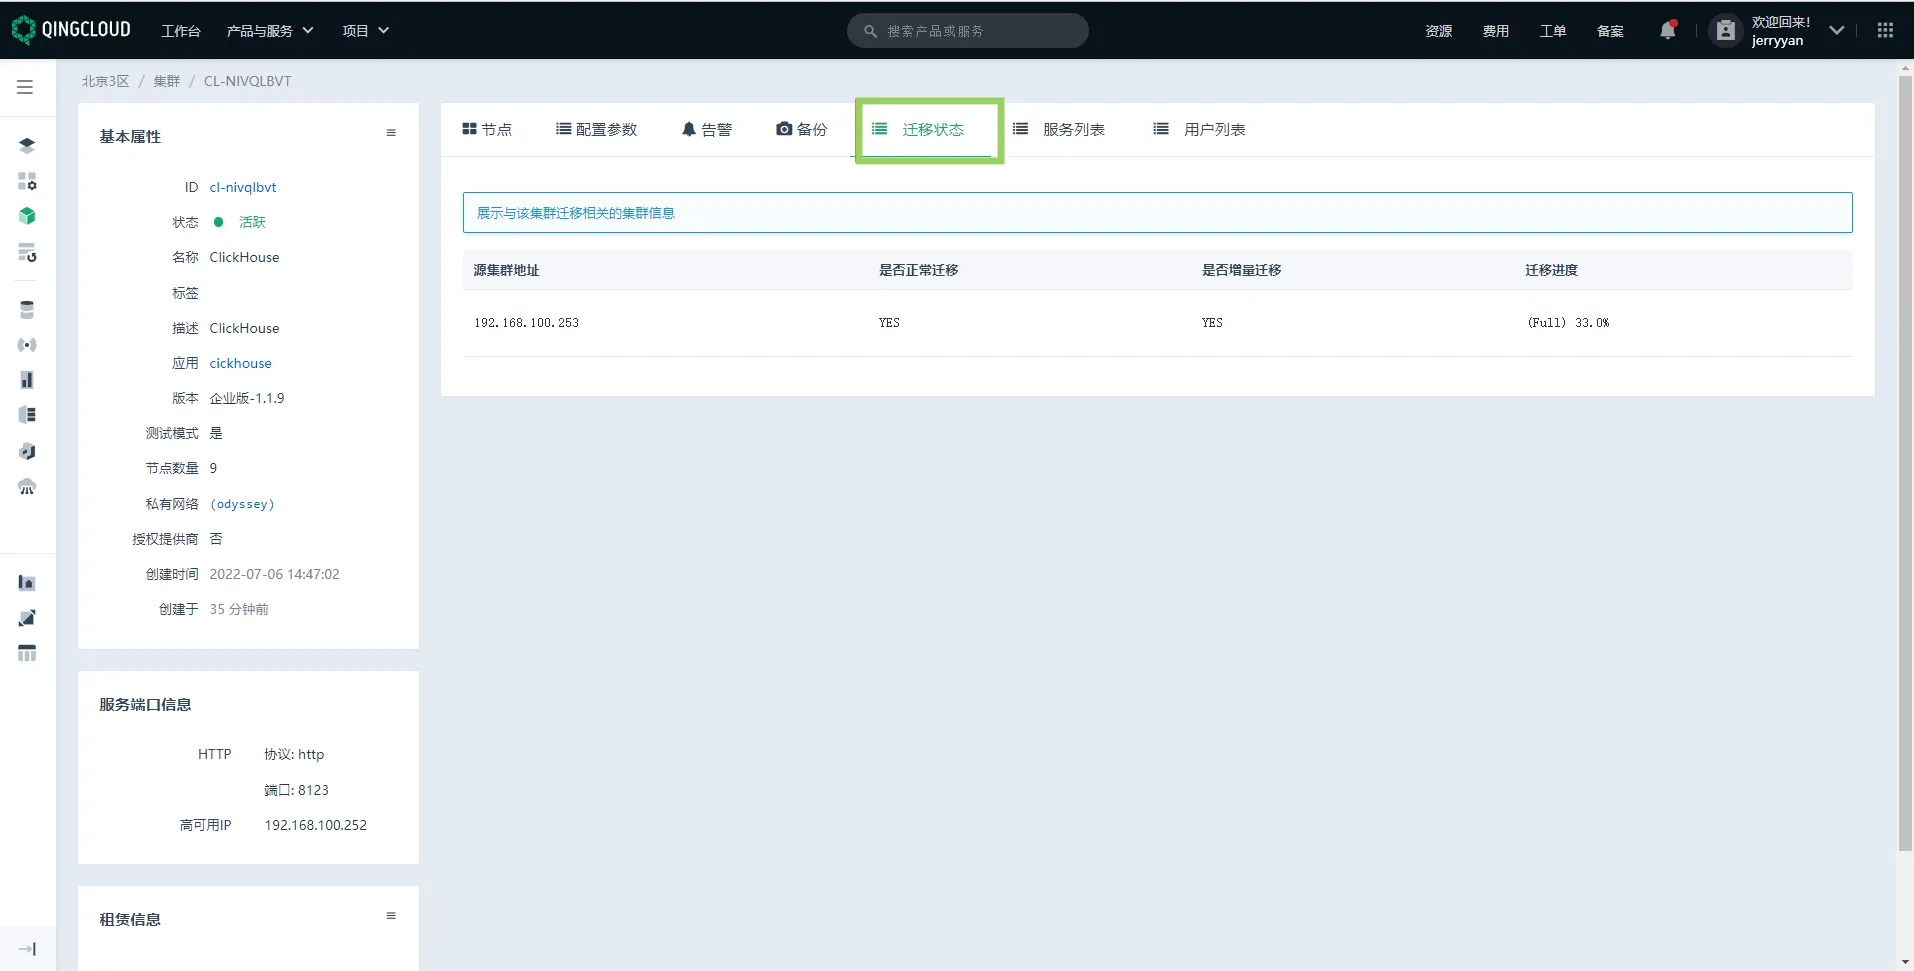Open the database cylinder icon in the sidebar
The height and width of the screenshot is (971, 1914).
tap(27, 310)
